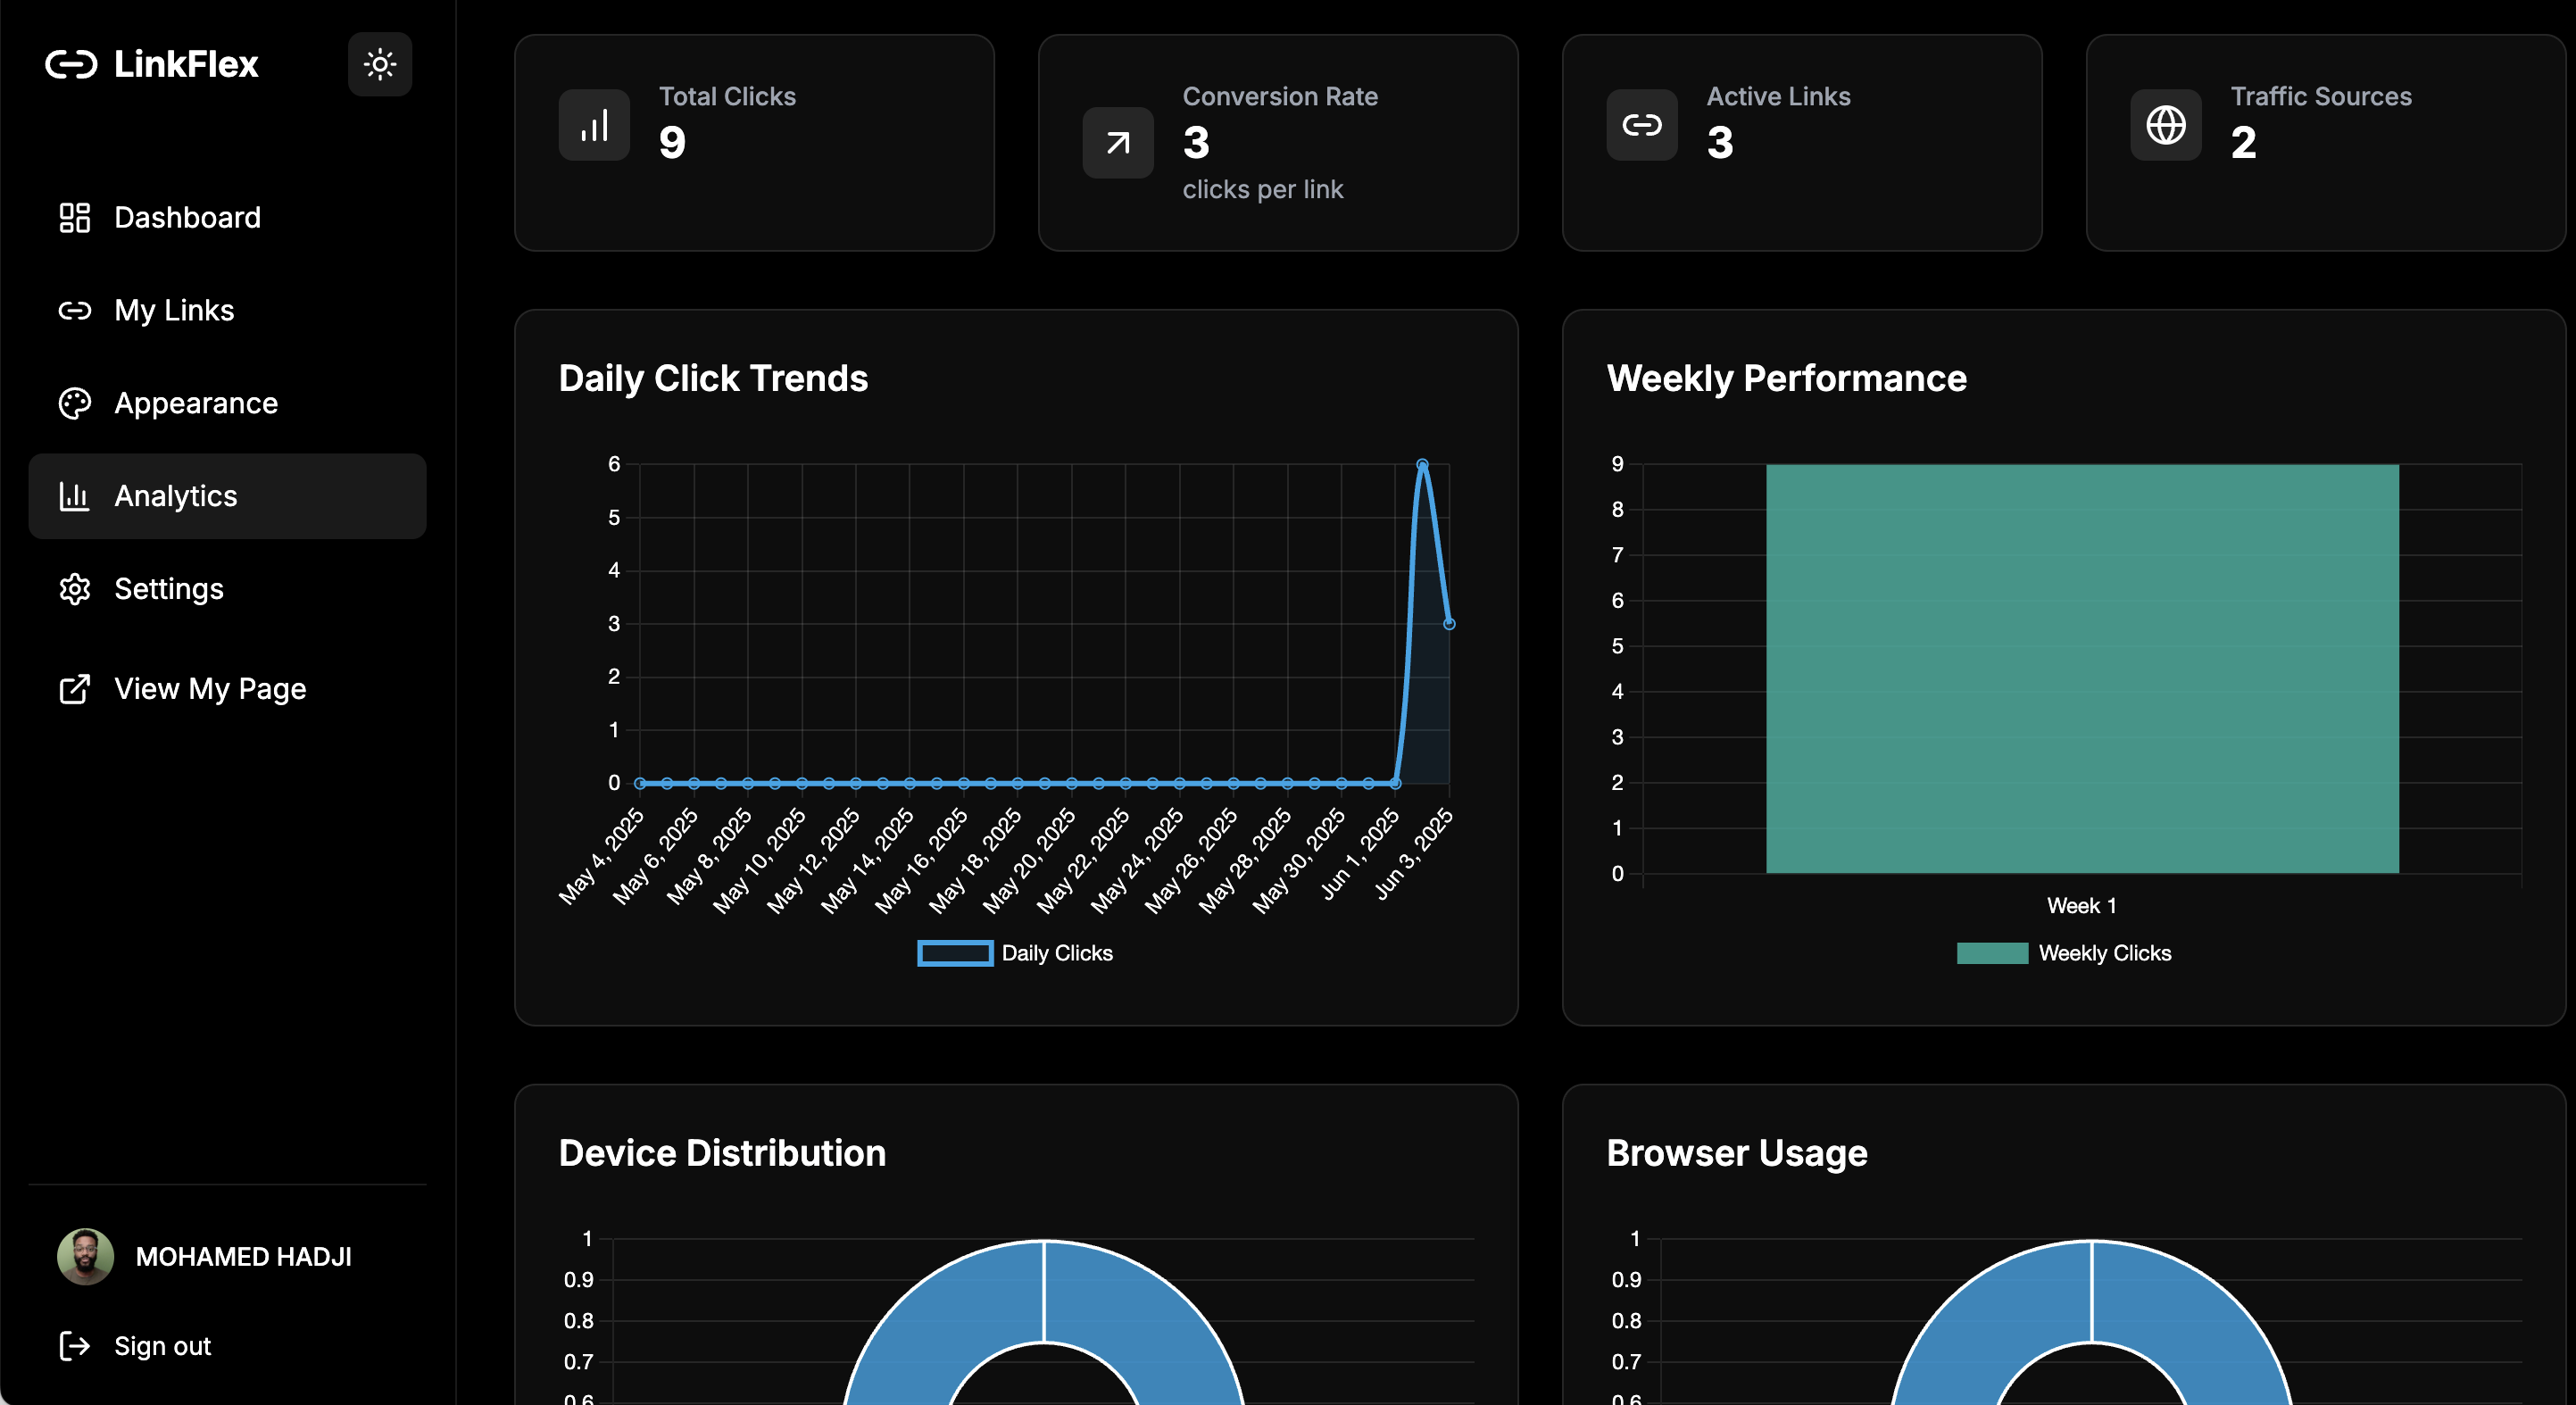Screen dimensions: 2576x1405
Task: Open Settings gear menu item
Action: pyautogui.click(x=169, y=589)
